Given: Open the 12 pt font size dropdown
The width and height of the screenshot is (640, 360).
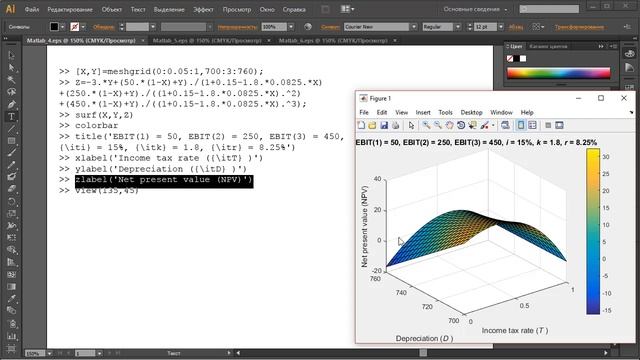Looking at the screenshot, I should (501, 27).
